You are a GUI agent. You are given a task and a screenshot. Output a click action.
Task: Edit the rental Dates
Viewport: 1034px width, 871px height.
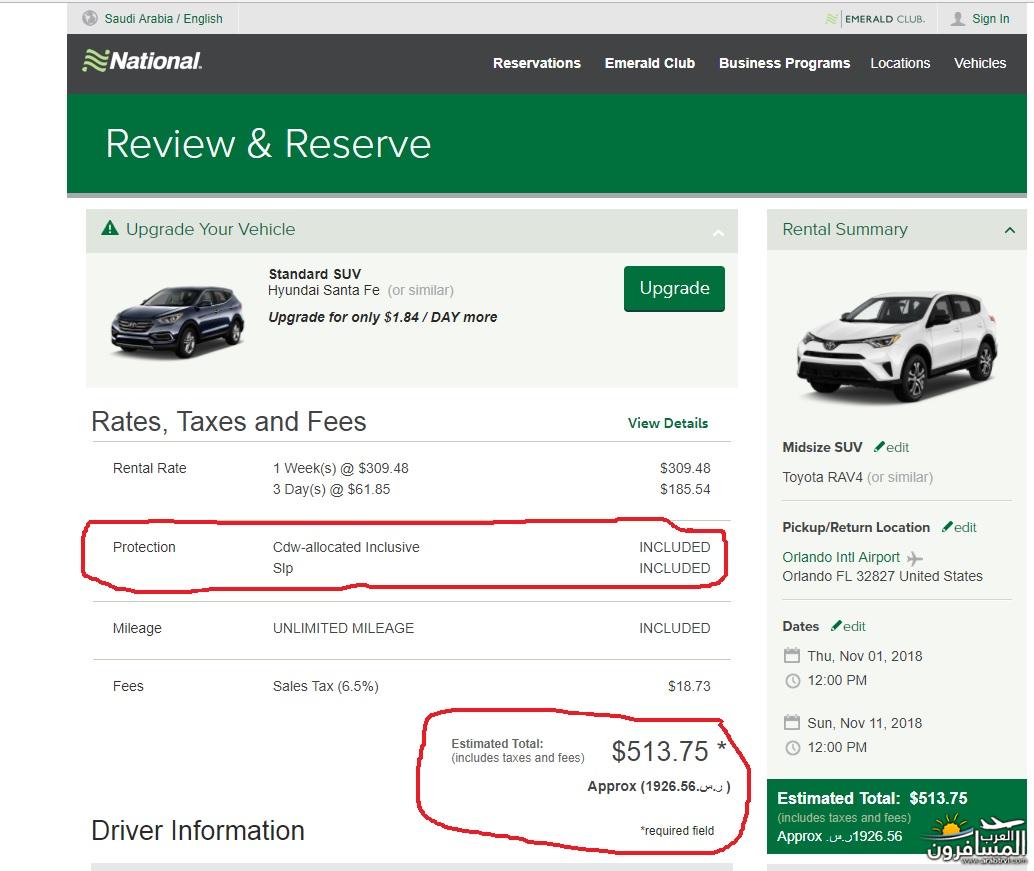pos(854,626)
